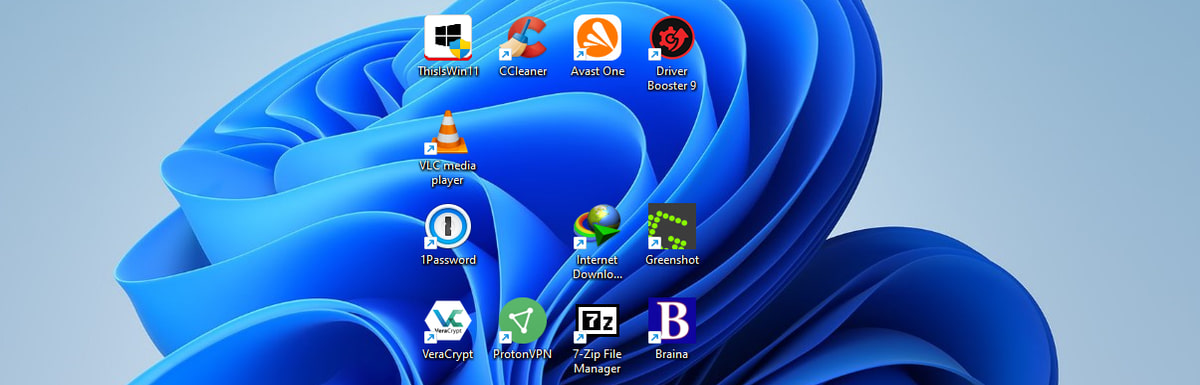This screenshot has height=385, width=1200.
Task: Select the Avast One desktop icon
Action: click(x=598, y=38)
